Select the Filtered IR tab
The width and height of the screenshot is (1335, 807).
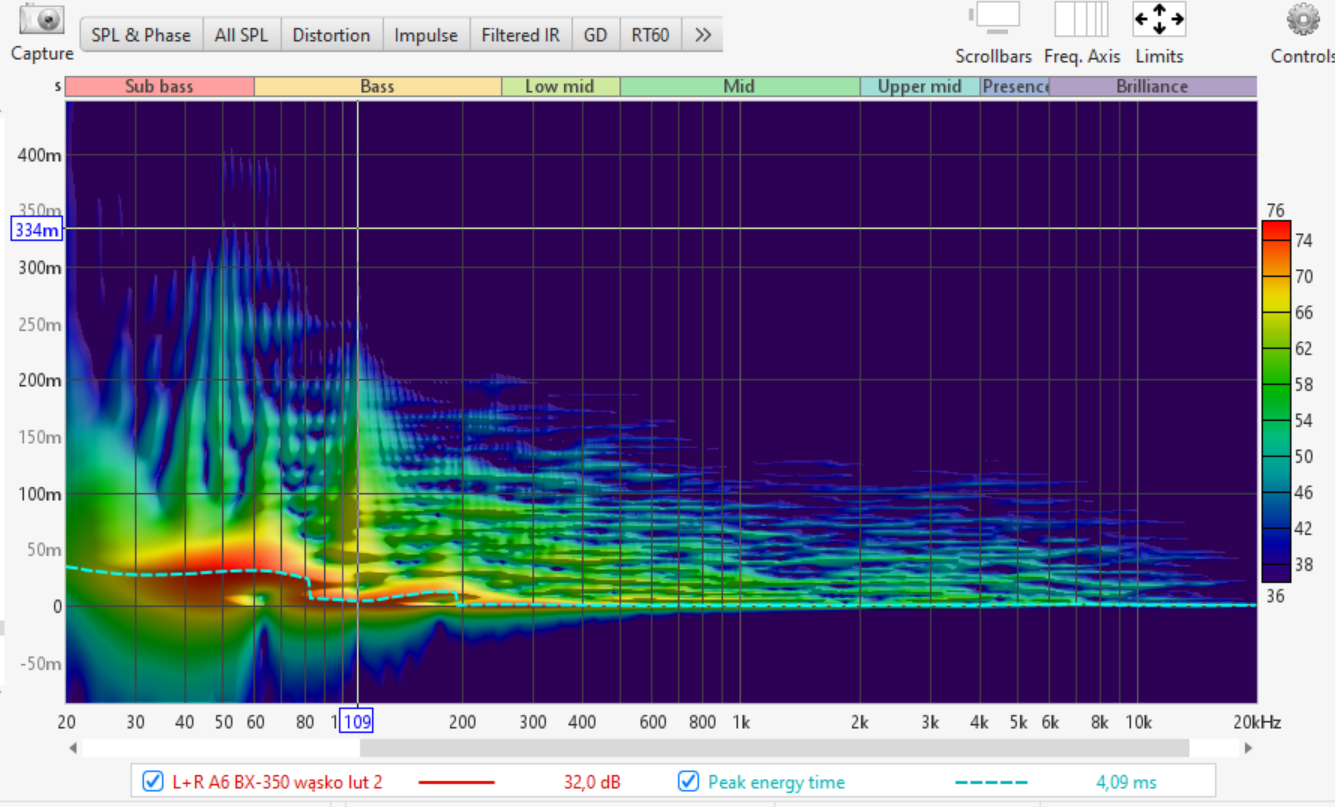[520, 35]
